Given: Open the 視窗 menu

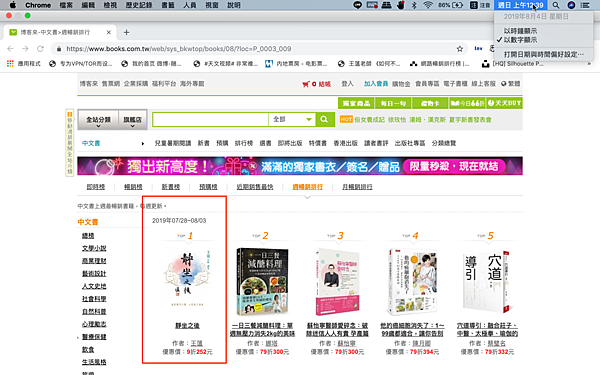Looking at the screenshot, I should tap(212, 5).
